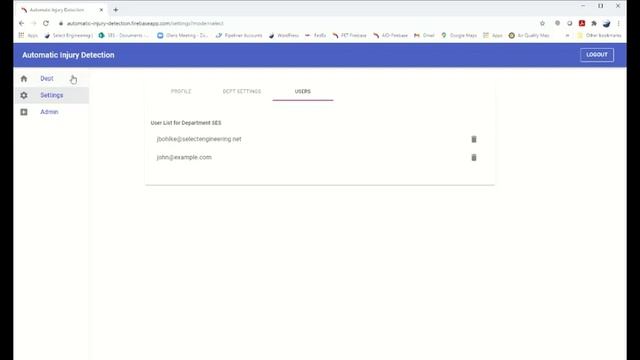640x360 pixels.
Task: Click the User List for Department heading
Action: tap(186, 123)
